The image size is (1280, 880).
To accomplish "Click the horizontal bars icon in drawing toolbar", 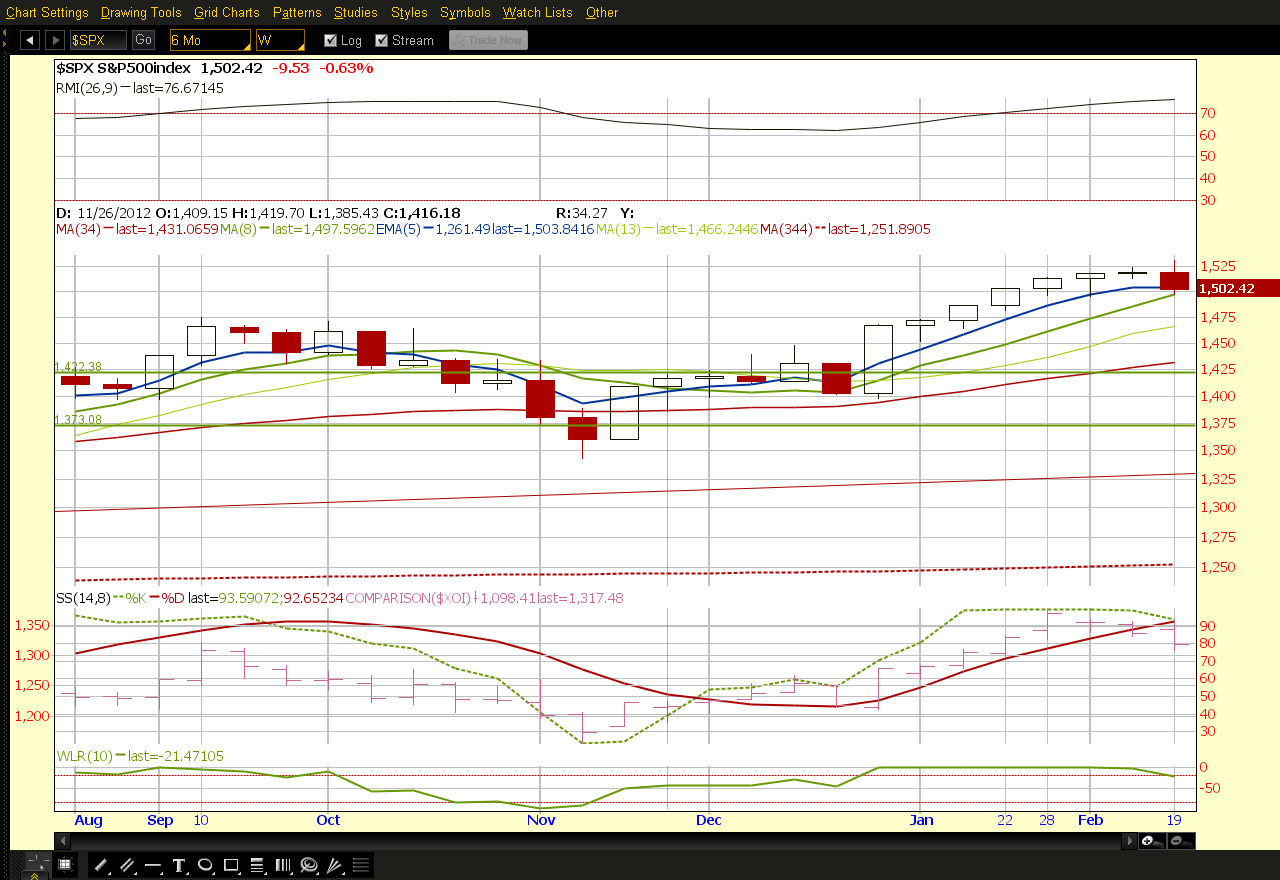I will (x=361, y=865).
